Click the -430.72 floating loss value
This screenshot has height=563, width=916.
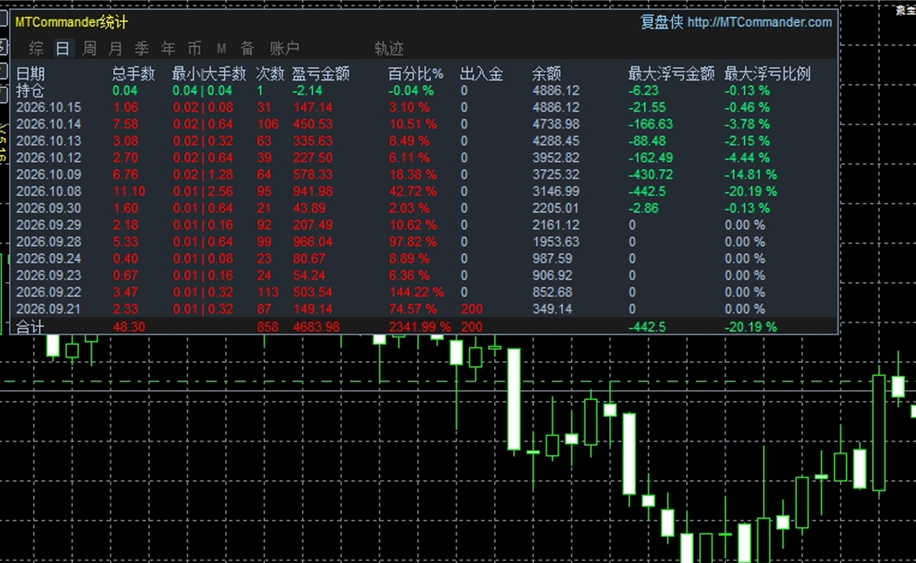[651, 175]
